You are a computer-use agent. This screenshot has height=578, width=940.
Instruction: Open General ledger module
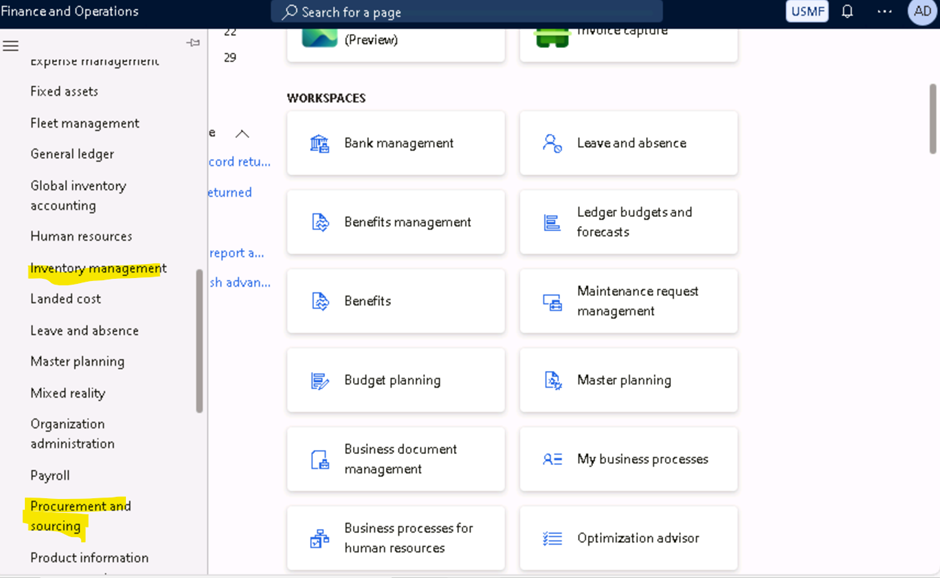72,154
